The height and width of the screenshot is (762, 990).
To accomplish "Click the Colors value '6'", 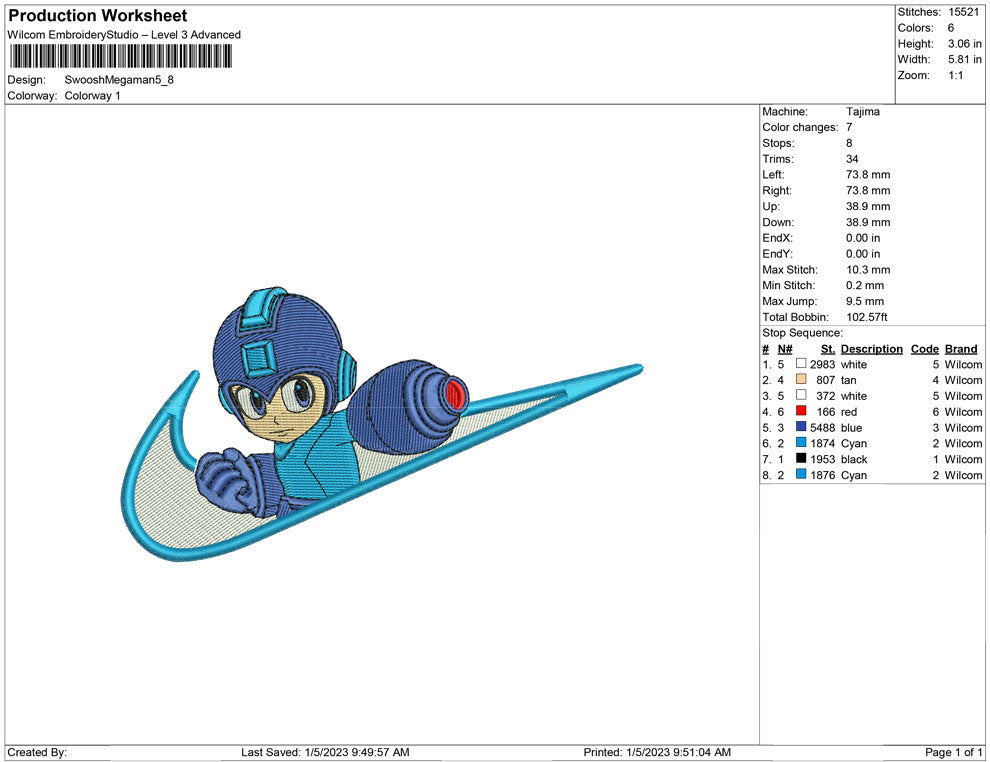I will (951, 28).
